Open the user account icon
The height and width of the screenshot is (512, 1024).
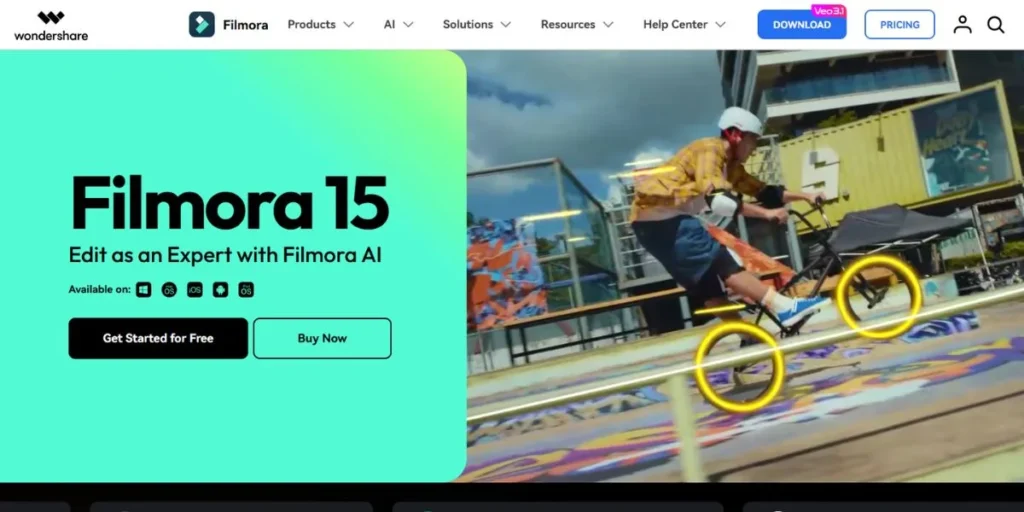tap(962, 25)
